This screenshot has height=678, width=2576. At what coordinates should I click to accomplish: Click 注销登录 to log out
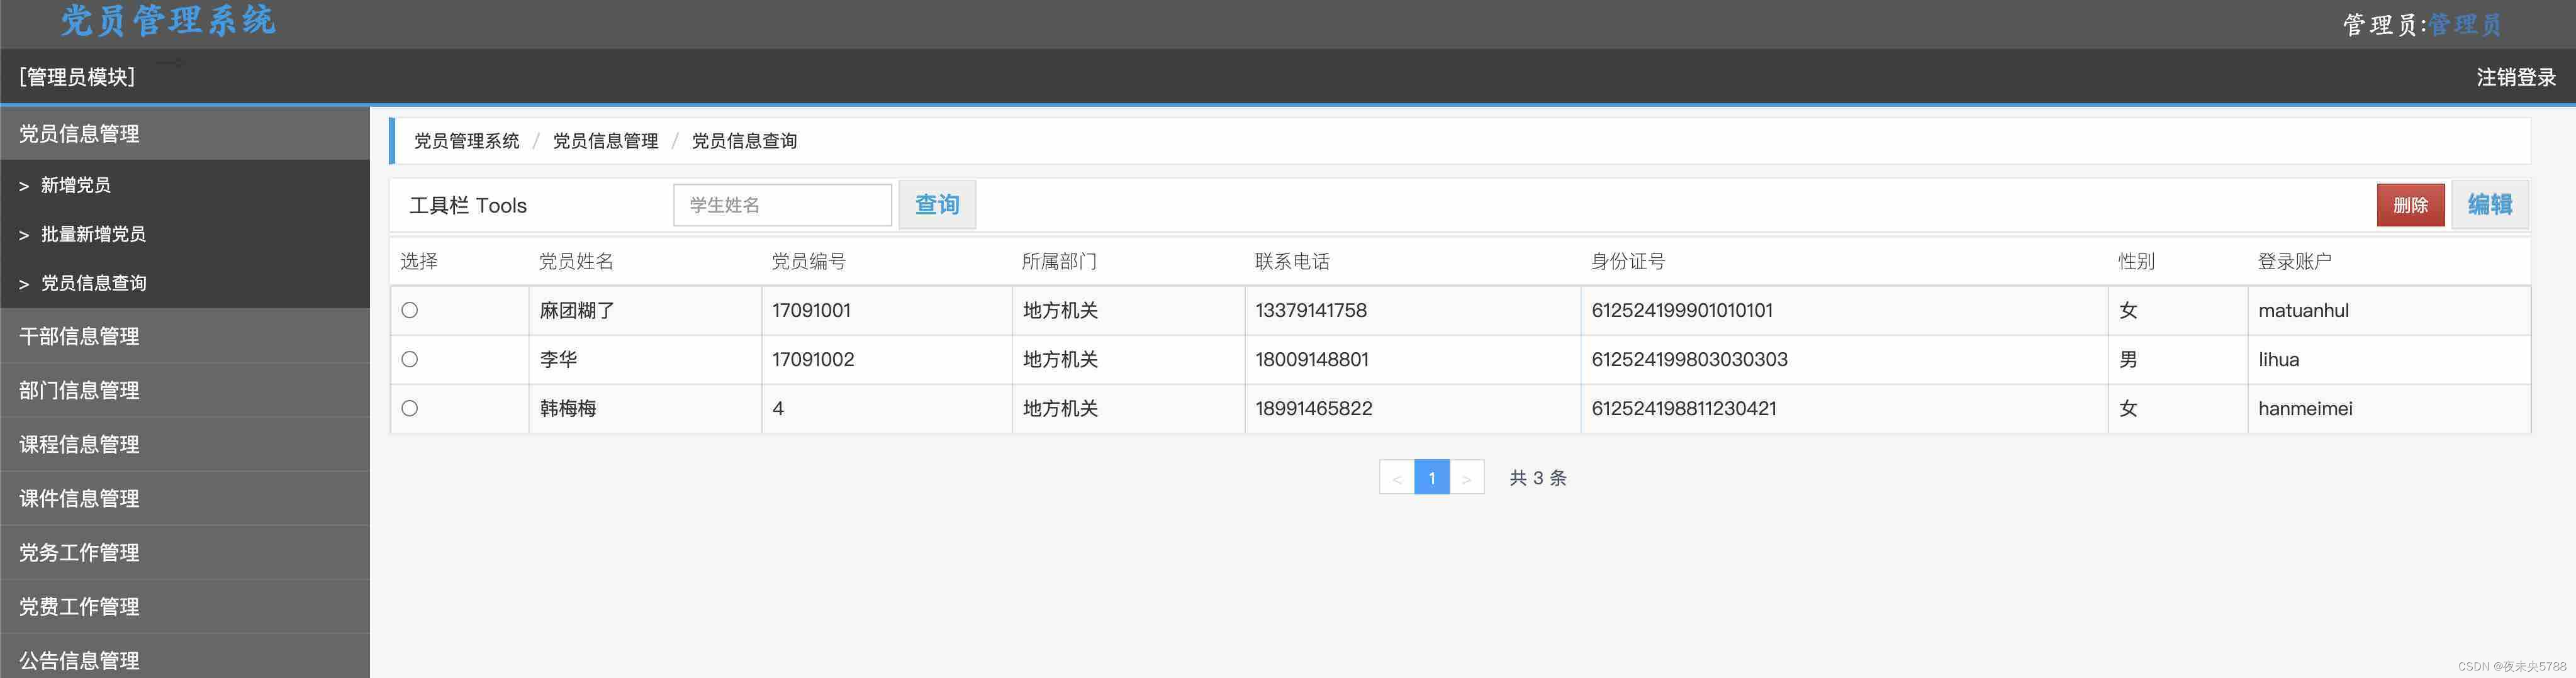point(2516,77)
